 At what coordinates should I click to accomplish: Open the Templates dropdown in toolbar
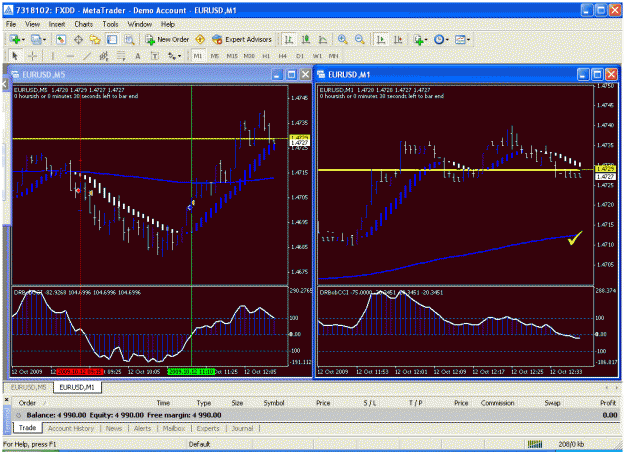pyautogui.click(x=462, y=39)
